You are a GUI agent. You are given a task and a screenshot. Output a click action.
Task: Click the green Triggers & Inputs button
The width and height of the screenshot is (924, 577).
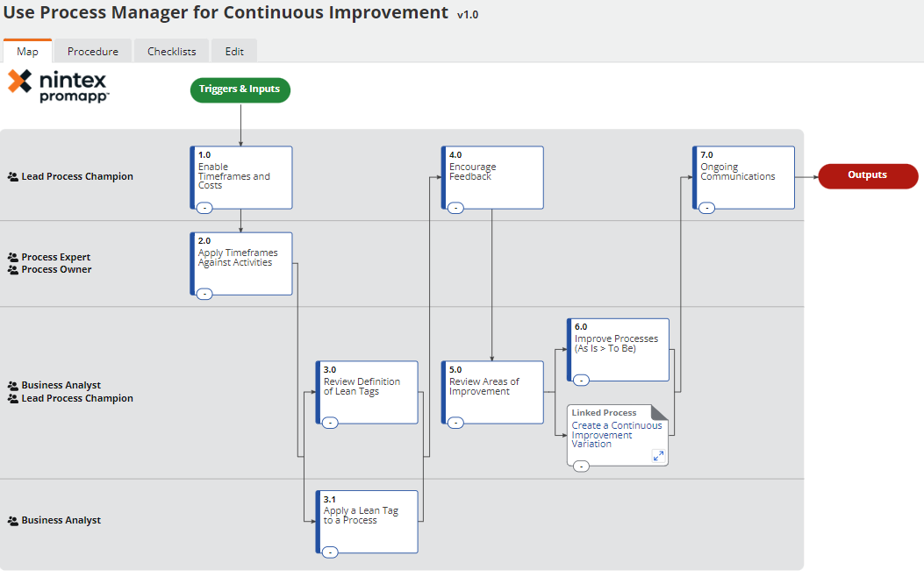(240, 90)
